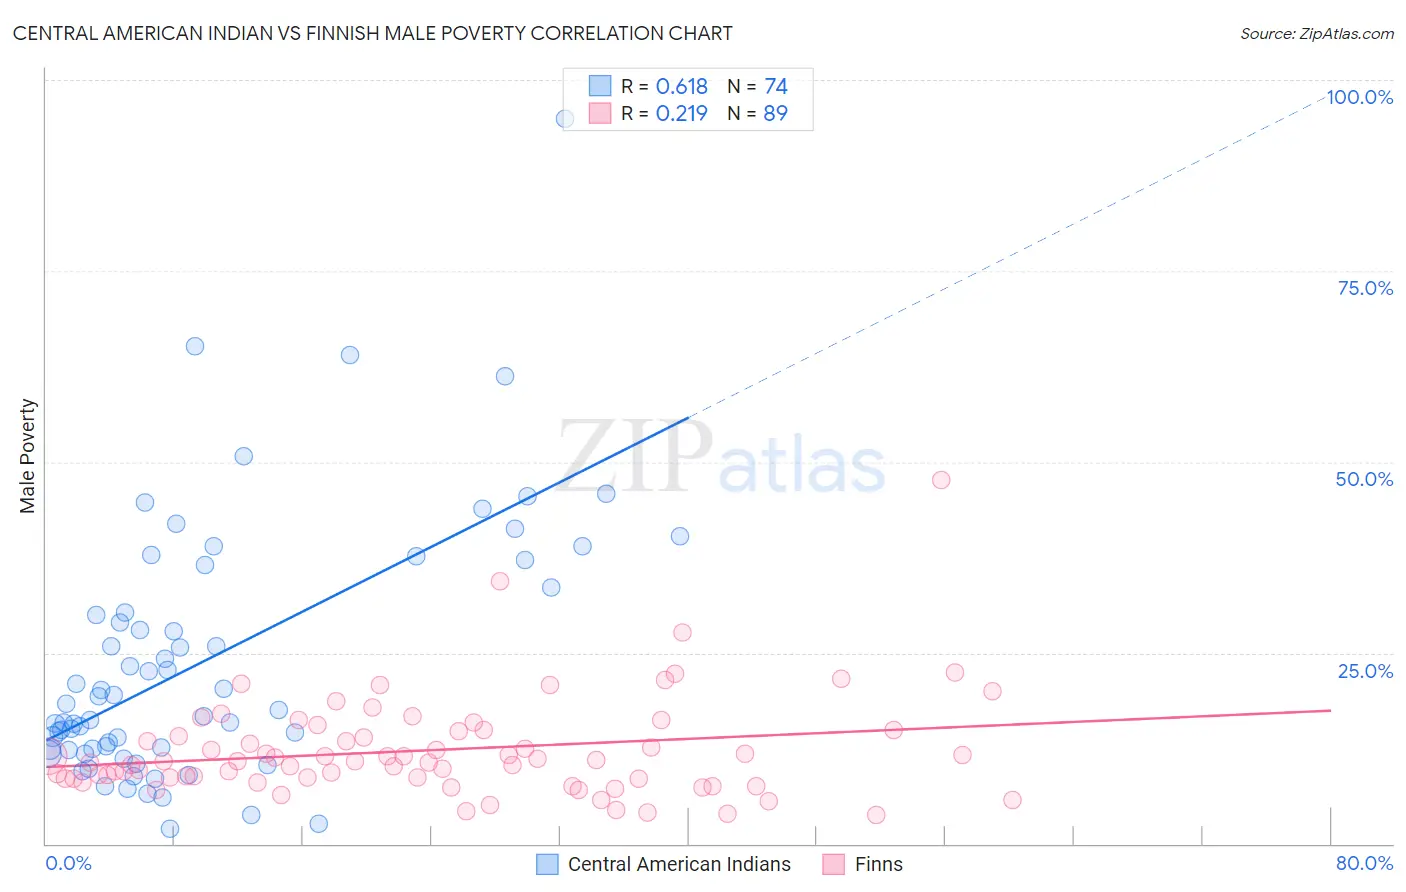Click the ZIPatlas watermark in chart center

722,459
